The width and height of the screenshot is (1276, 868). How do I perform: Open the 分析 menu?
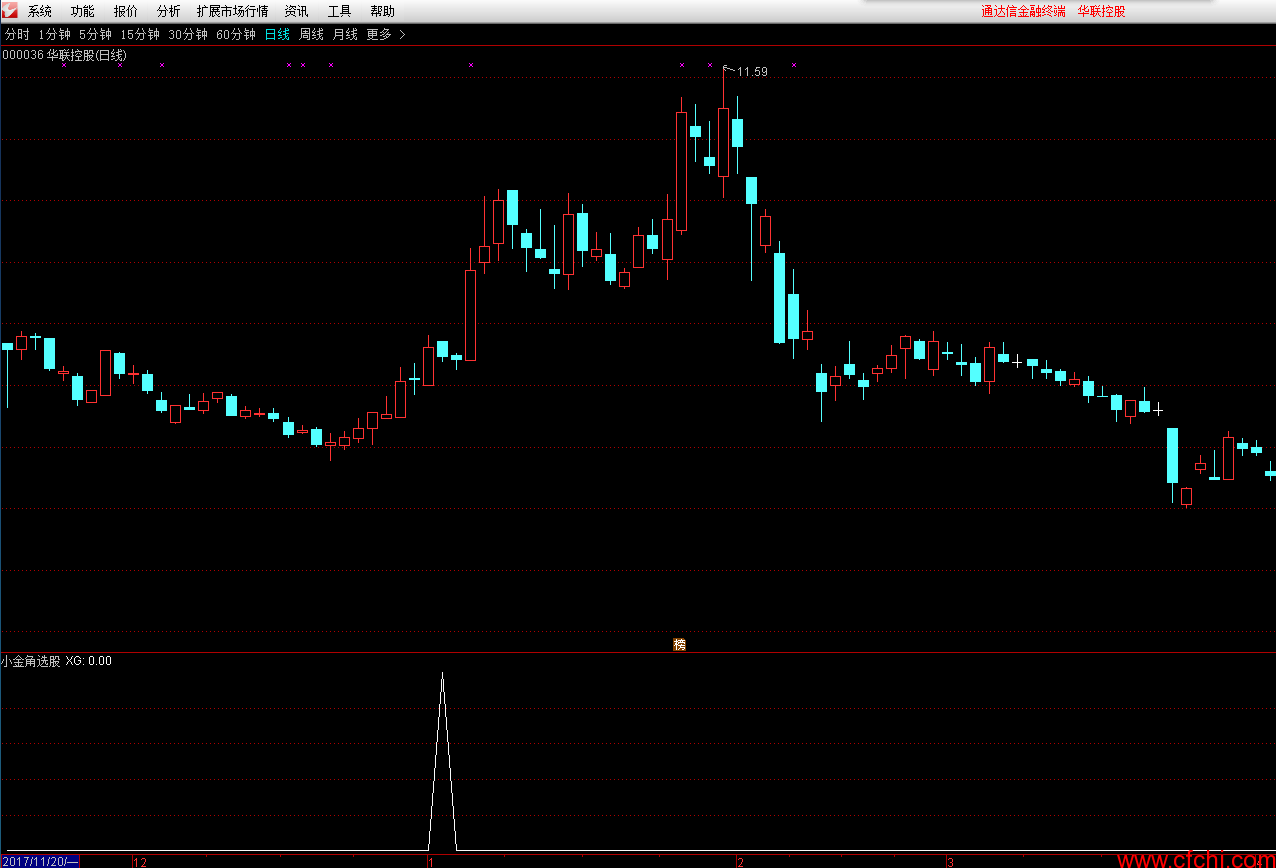(x=169, y=12)
